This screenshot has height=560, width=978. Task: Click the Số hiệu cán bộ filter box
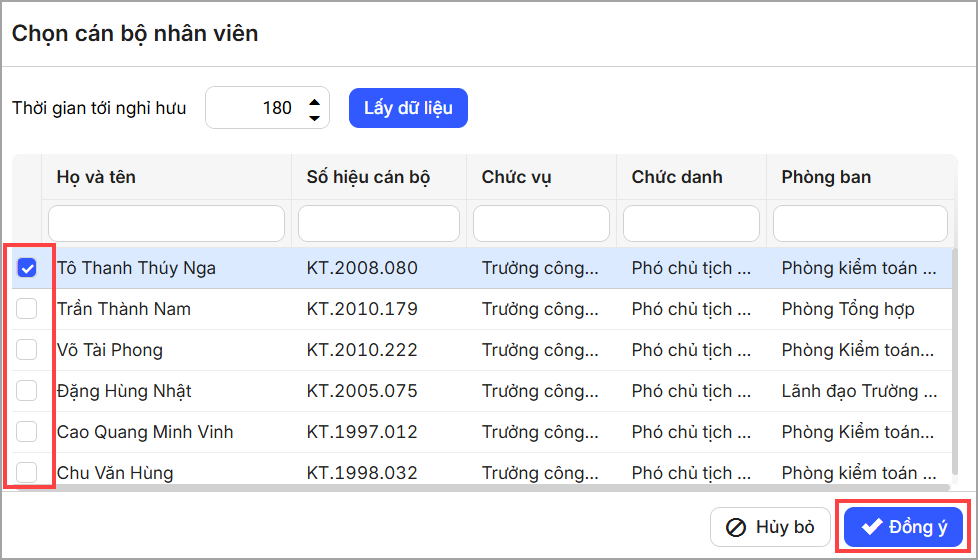[x=379, y=223]
